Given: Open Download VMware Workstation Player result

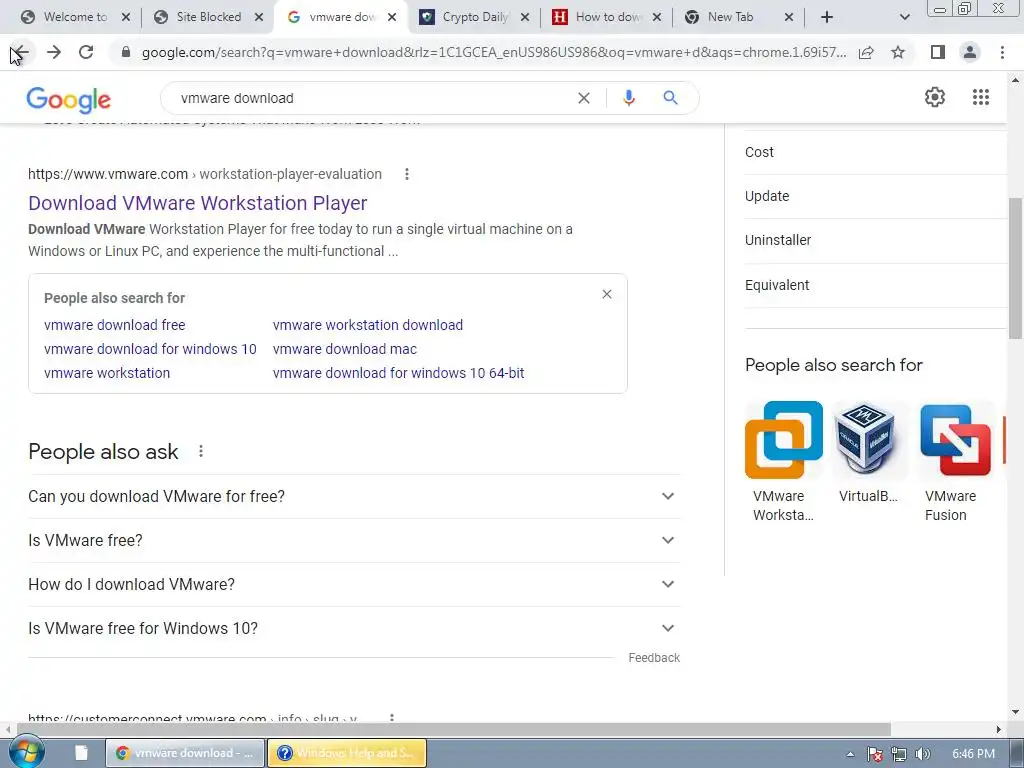Looking at the screenshot, I should 198,203.
